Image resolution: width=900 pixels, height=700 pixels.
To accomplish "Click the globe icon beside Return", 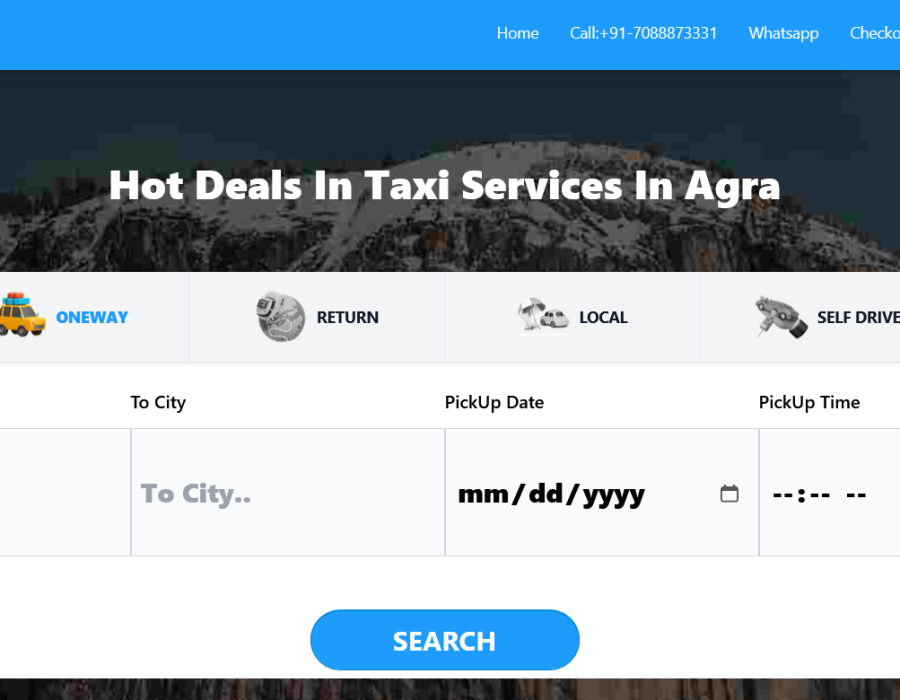I will pos(280,317).
